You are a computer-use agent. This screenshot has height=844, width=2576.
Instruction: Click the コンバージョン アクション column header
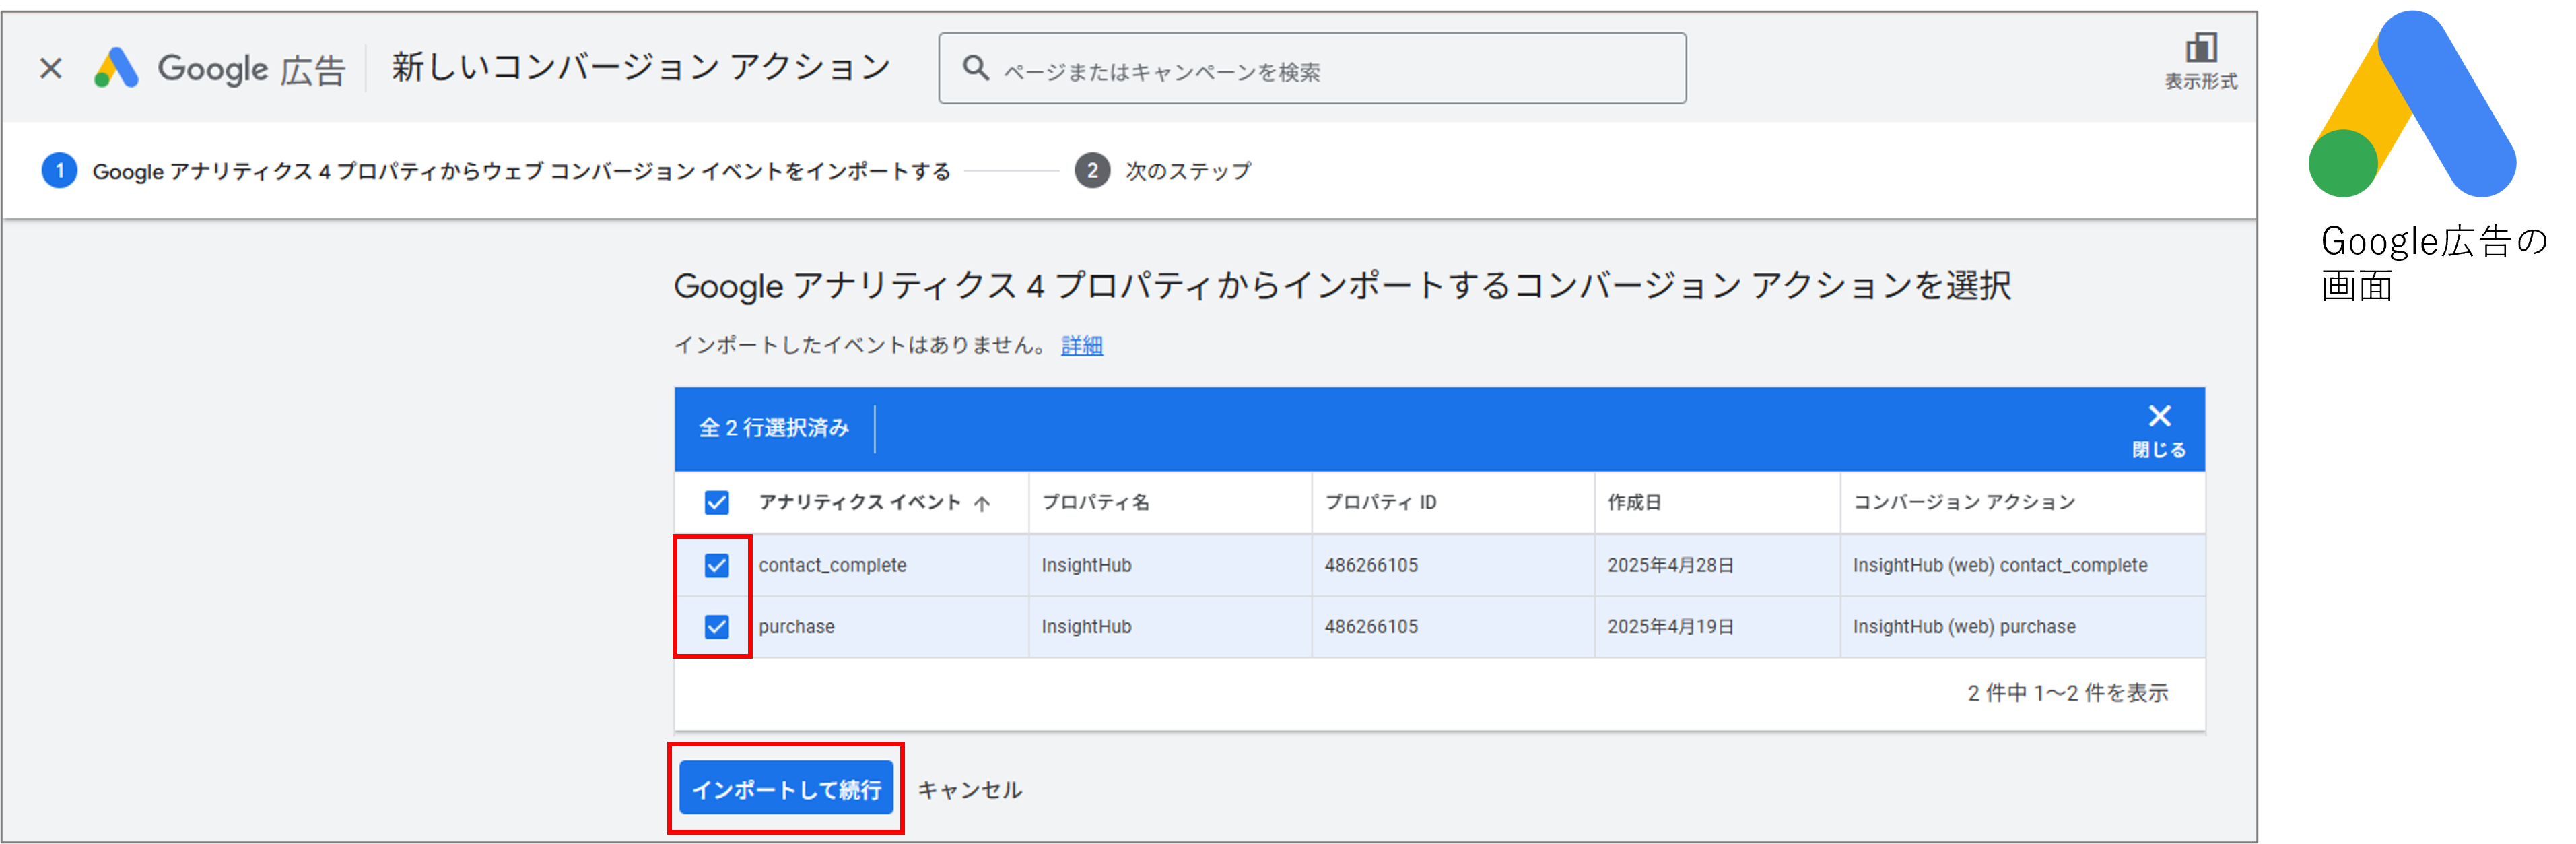1964,502
